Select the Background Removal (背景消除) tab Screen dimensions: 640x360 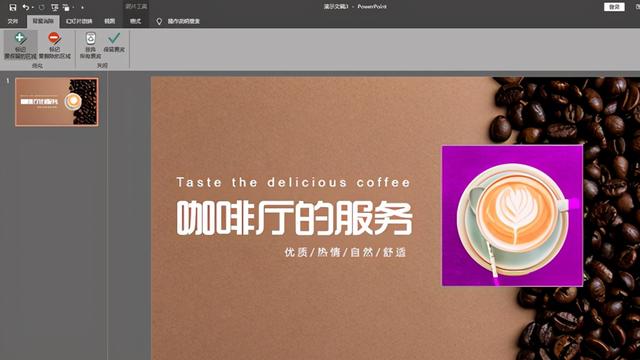tap(43, 21)
